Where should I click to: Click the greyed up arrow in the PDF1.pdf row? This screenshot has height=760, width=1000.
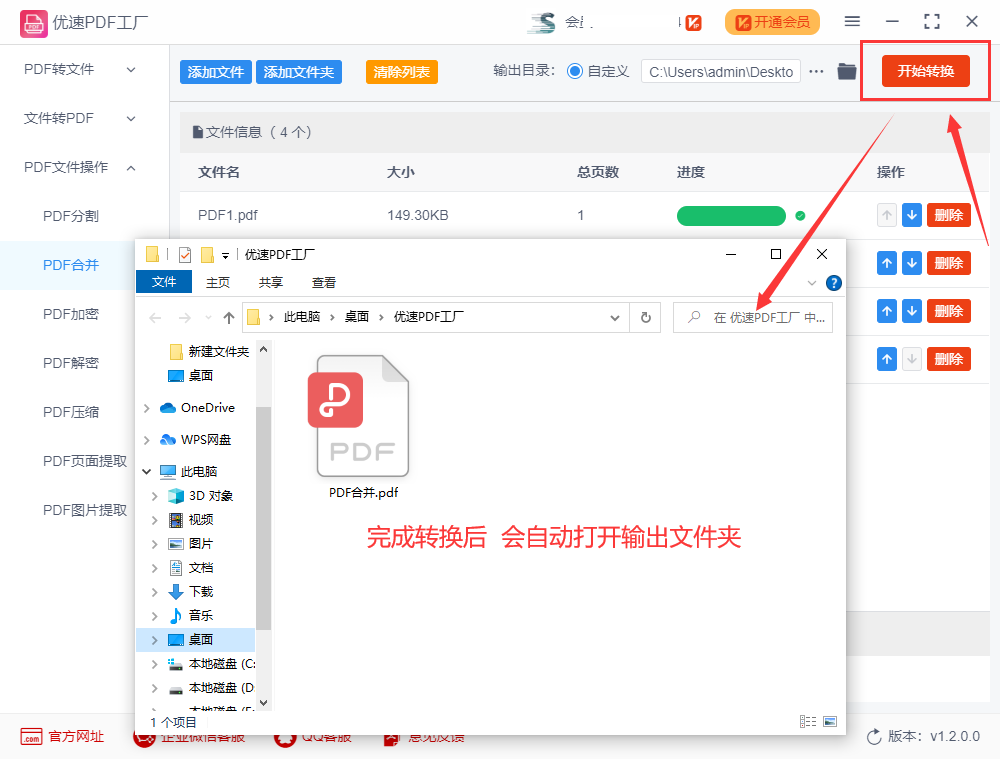tap(886, 216)
